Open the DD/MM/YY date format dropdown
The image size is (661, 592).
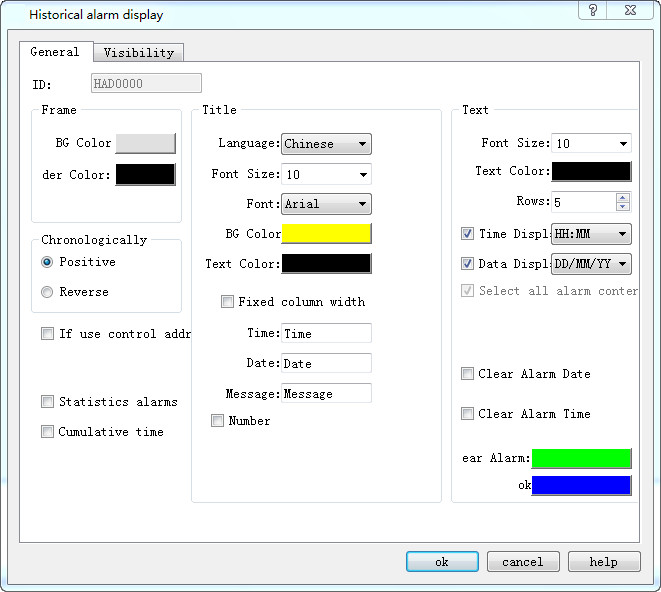click(591, 264)
